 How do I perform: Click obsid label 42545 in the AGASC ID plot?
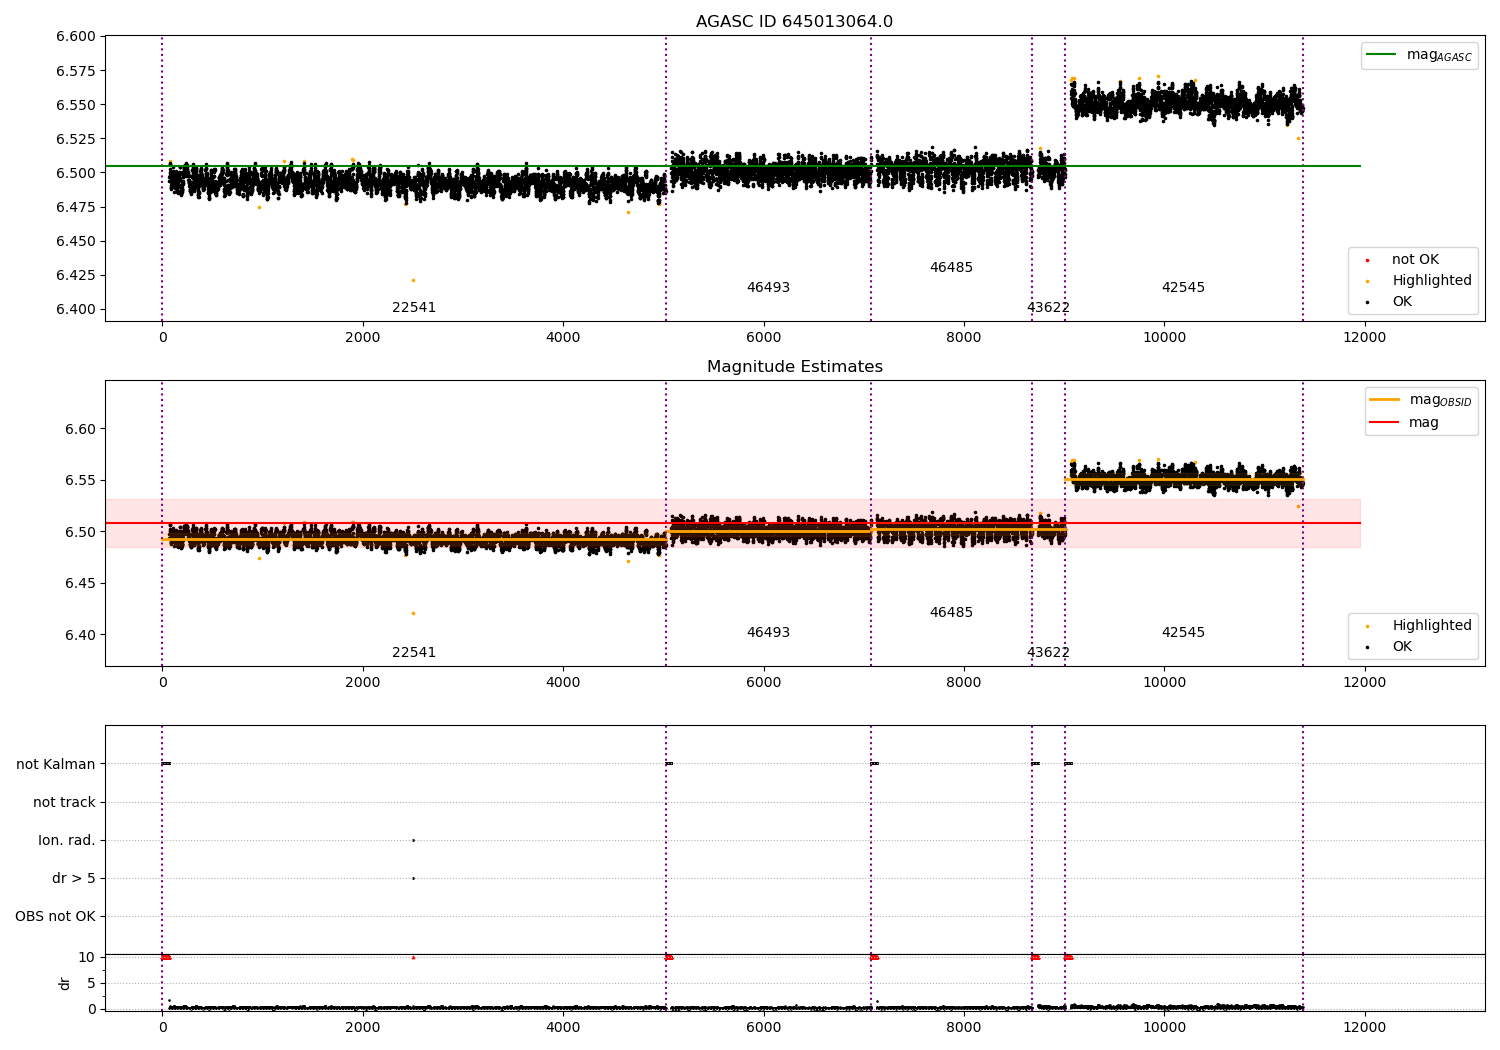click(1183, 288)
